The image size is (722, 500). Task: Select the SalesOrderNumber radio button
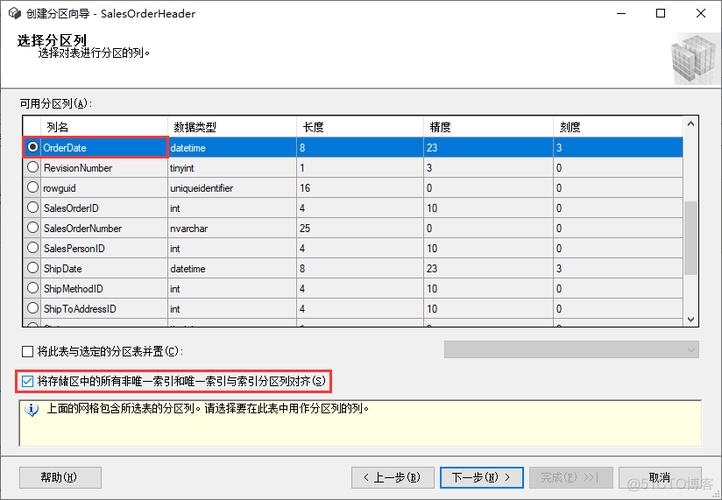point(33,227)
